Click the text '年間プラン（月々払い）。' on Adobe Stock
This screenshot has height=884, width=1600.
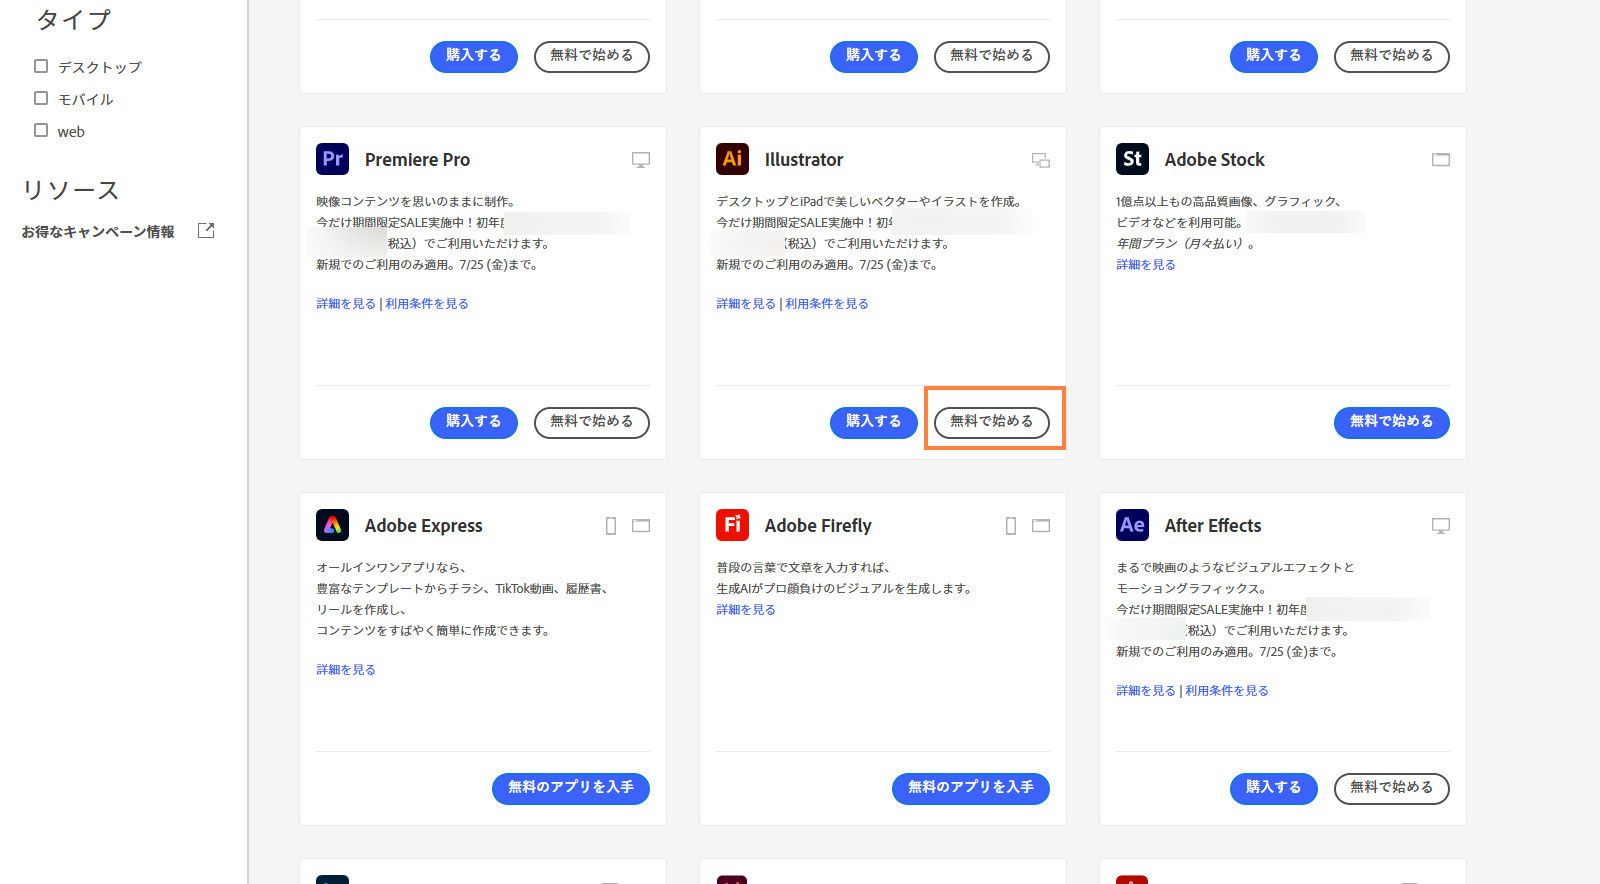pyautogui.click(x=1186, y=244)
